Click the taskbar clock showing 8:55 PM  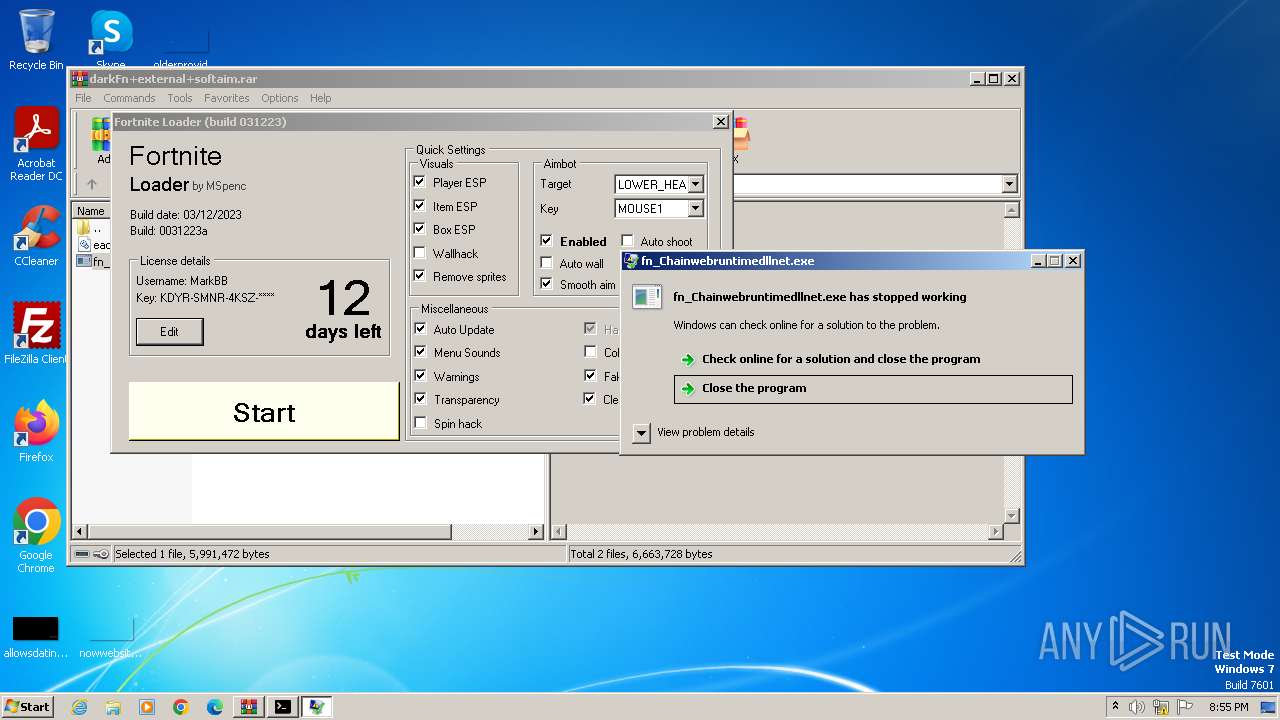(x=1228, y=707)
